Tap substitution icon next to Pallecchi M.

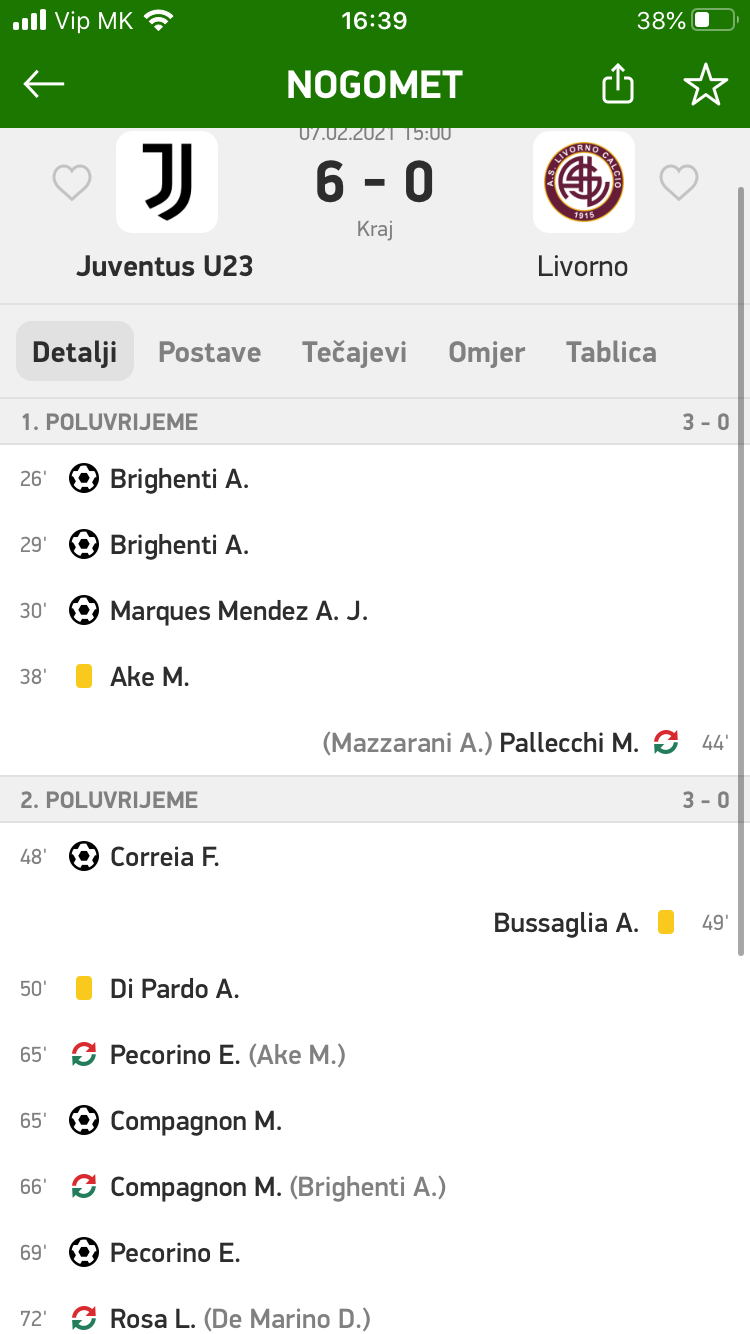pos(665,743)
